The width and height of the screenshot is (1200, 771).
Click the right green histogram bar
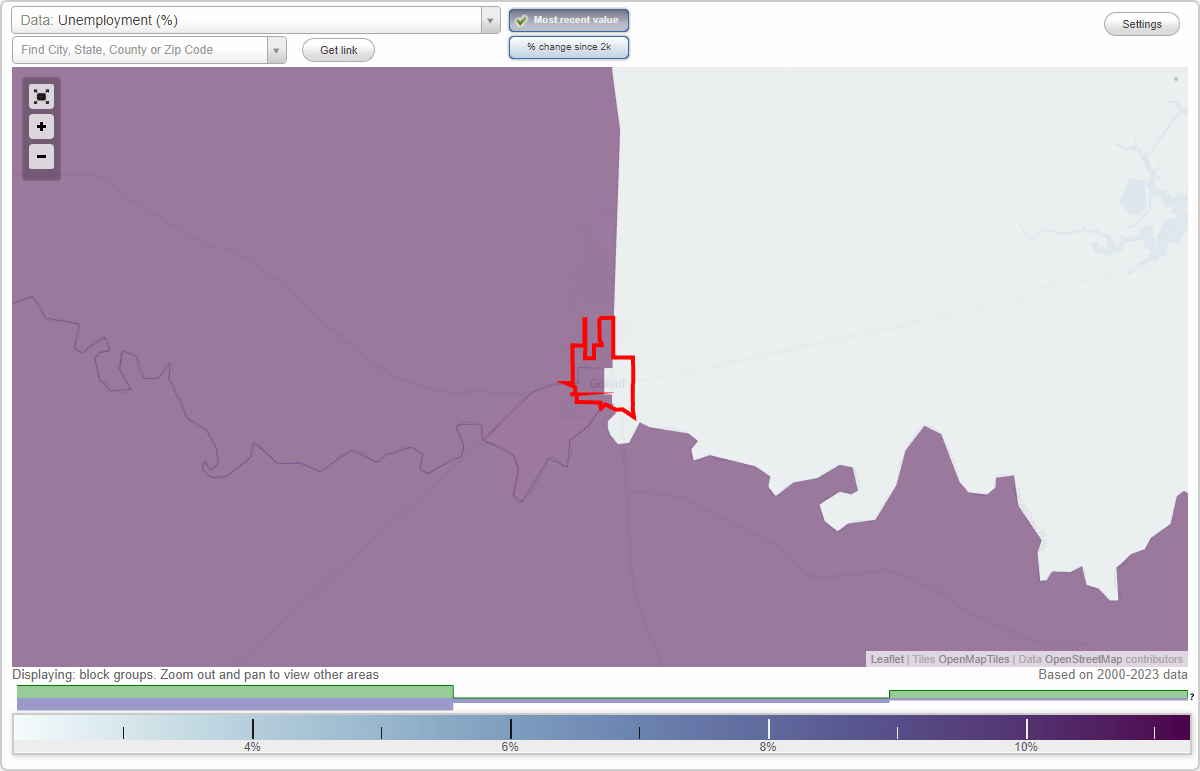coord(1038,694)
